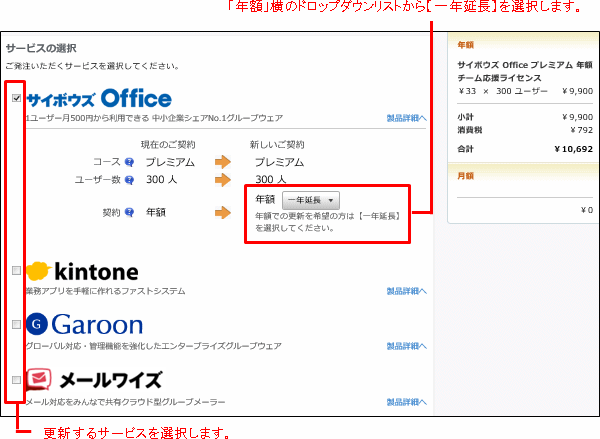Open the 一年延長 dropdown list
The height and width of the screenshot is (439, 600).
[x=312, y=201]
